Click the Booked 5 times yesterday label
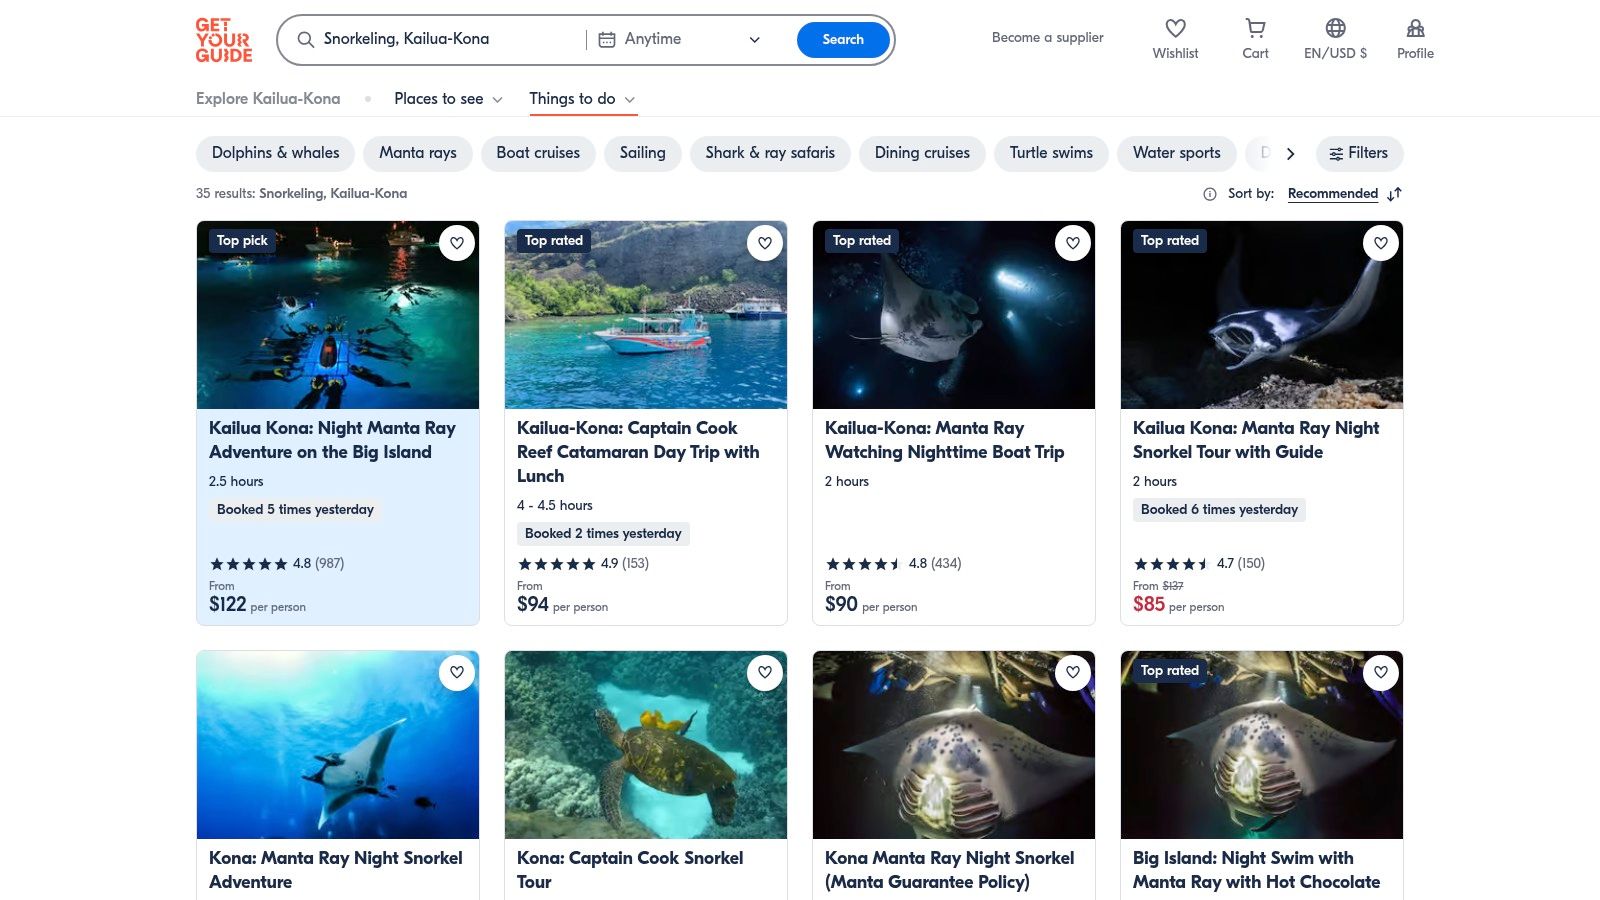This screenshot has width=1600, height=900. click(x=295, y=510)
